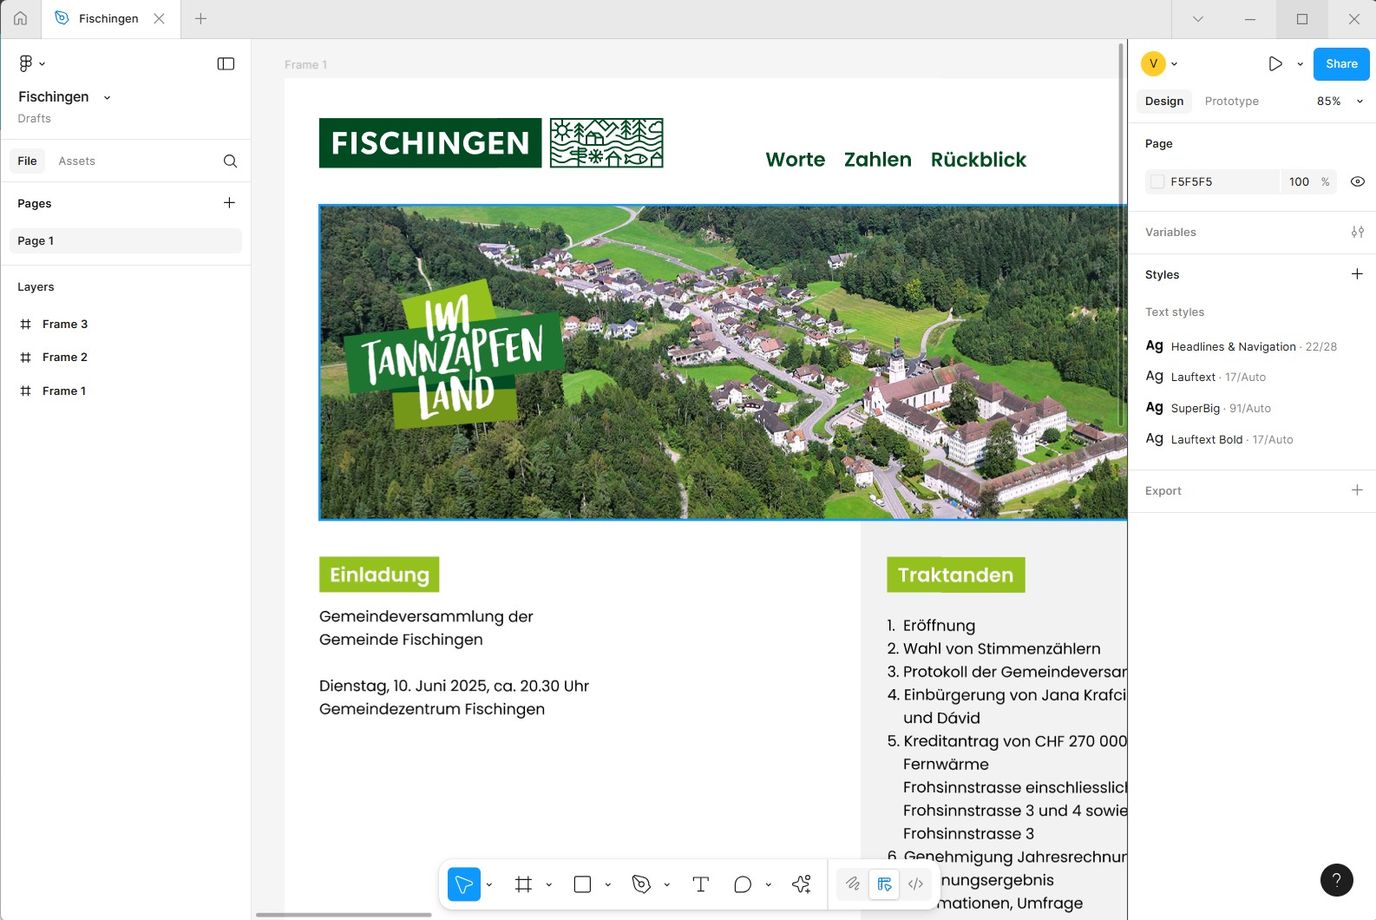Present the prototype with play icon

point(1275,63)
